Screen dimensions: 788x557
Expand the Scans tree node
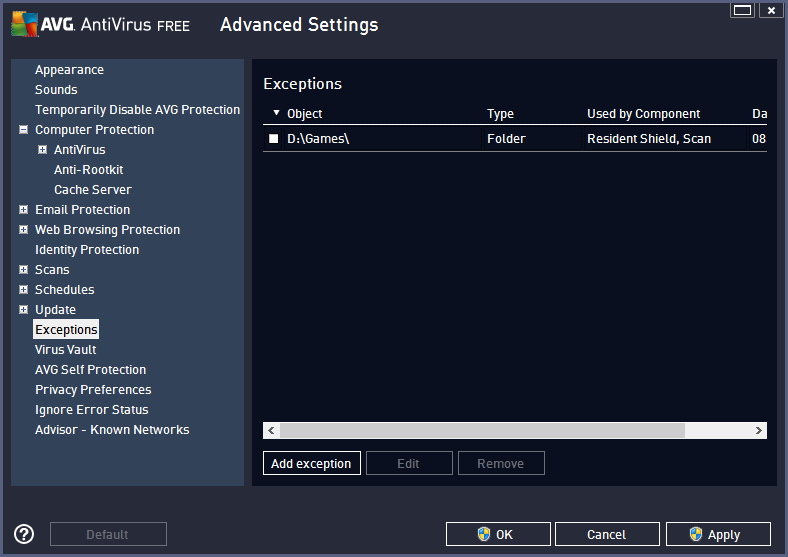click(x=23, y=269)
